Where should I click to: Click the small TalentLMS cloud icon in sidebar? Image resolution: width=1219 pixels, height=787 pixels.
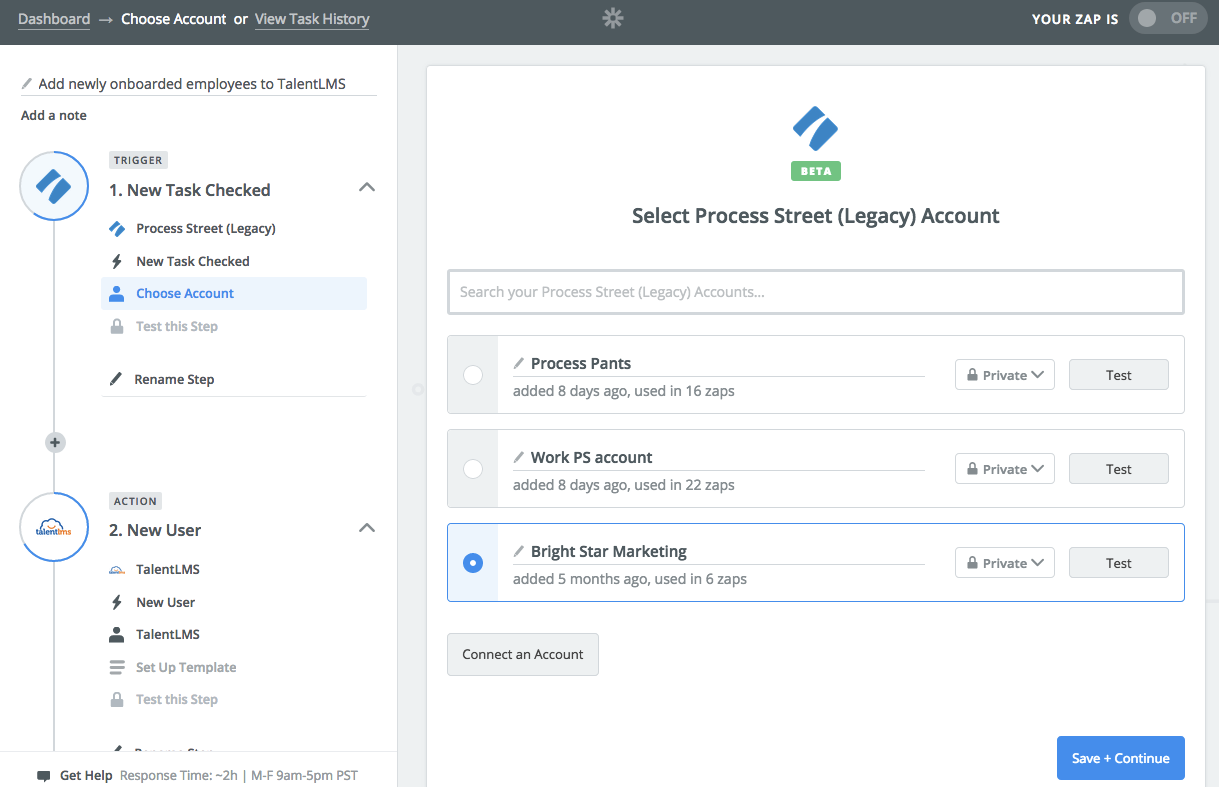click(x=117, y=570)
